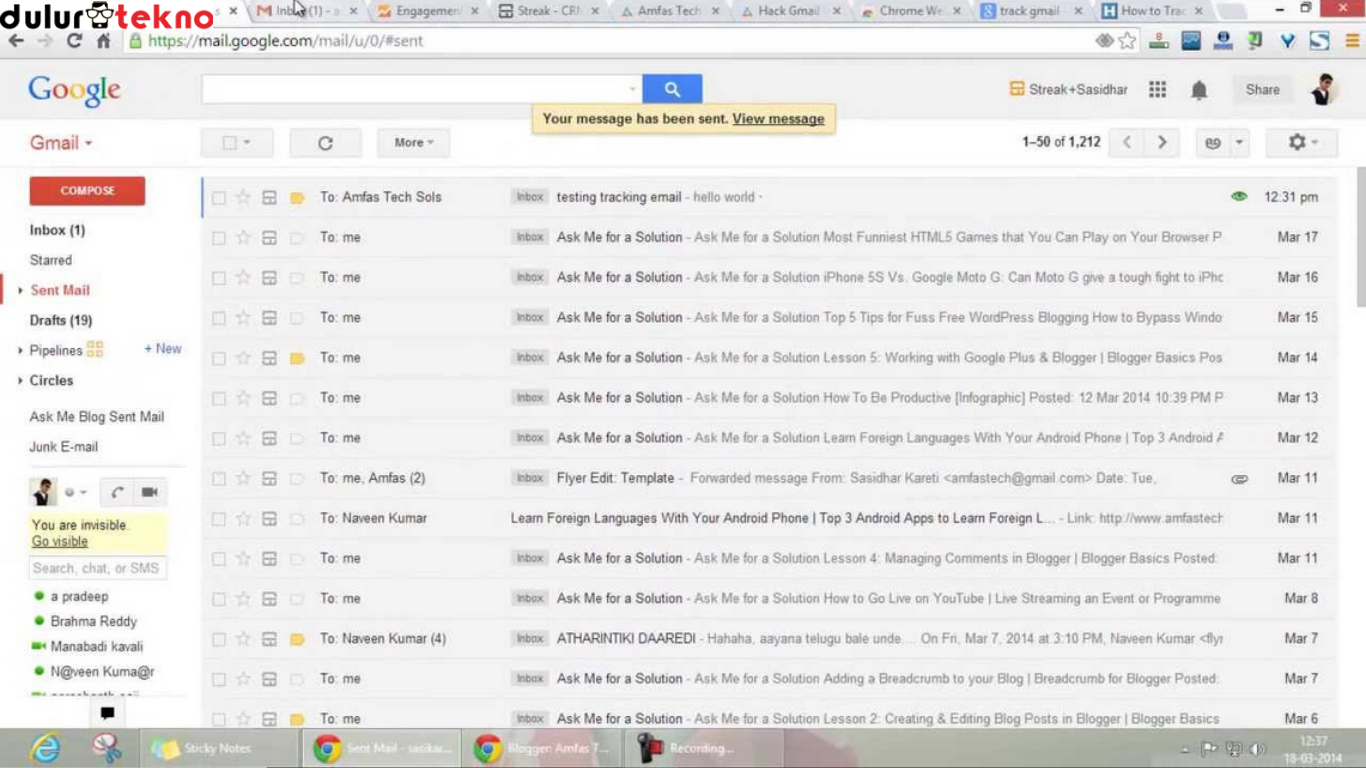Star the Flyer Edit: Template email

(243, 479)
